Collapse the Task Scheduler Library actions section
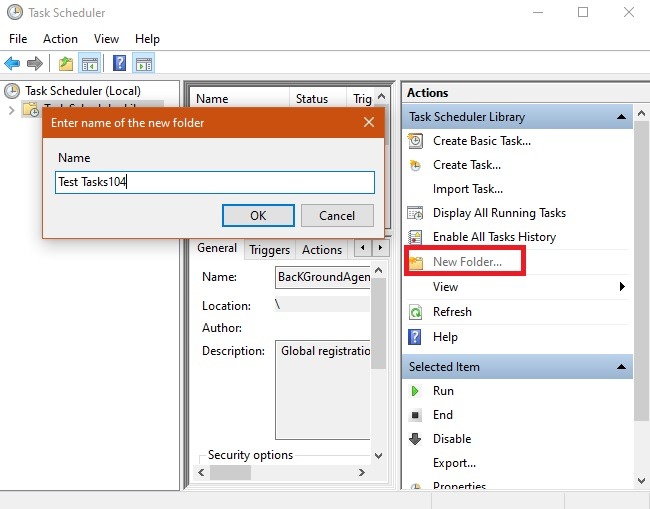The height and width of the screenshot is (509, 650). click(621, 117)
